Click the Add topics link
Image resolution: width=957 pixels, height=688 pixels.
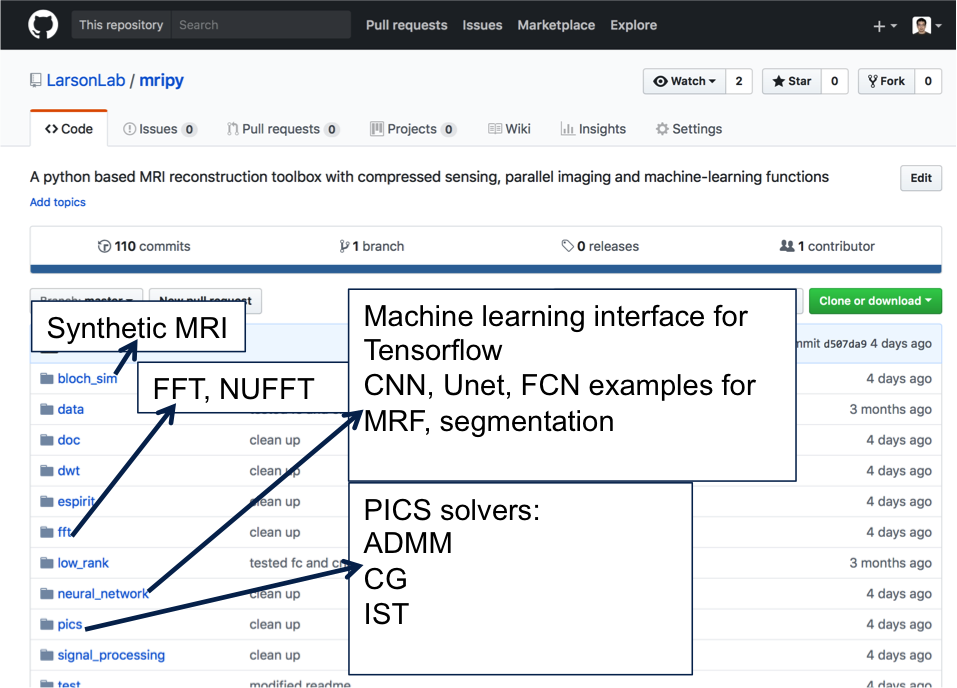coord(58,202)
